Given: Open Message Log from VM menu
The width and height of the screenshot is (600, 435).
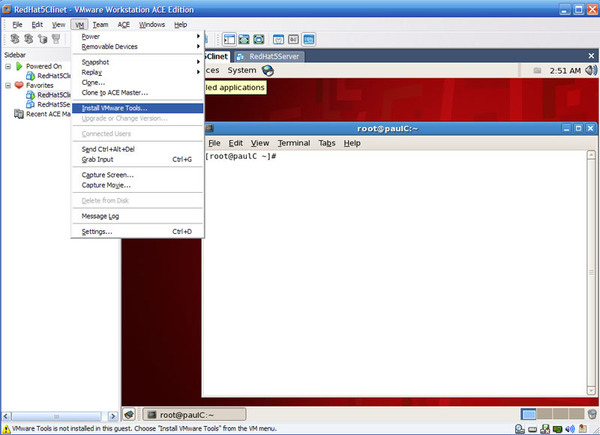Looking at the screenshot, I should pos(137,216).
